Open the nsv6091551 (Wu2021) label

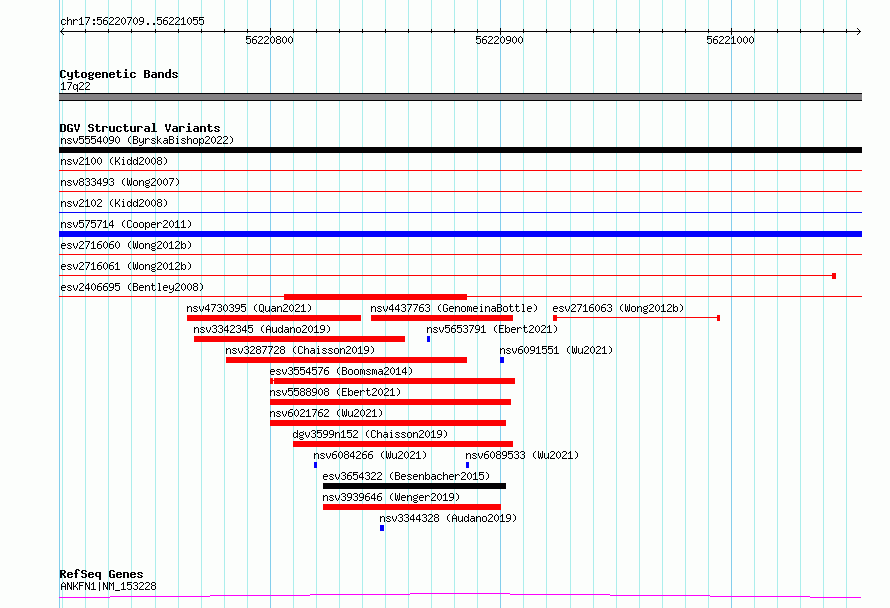tap(556, 350)
